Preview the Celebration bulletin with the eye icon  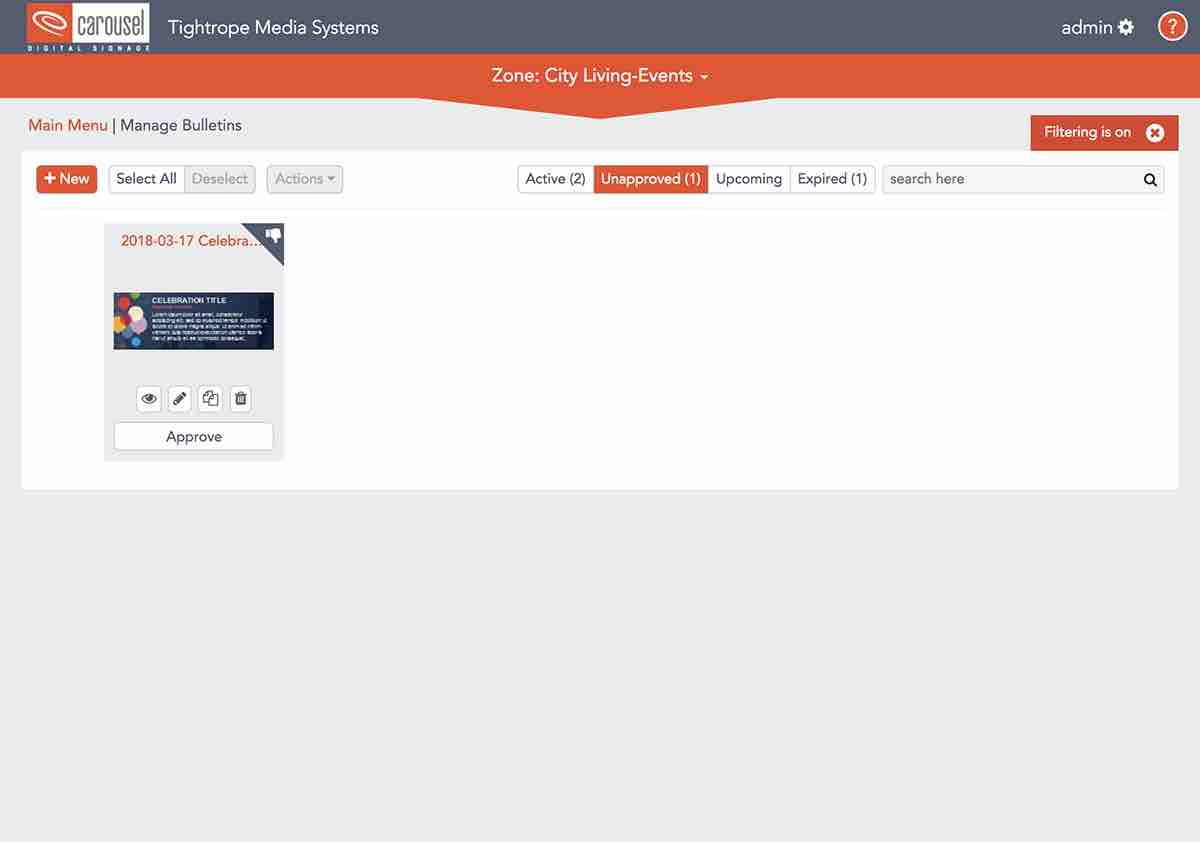point(149,398)
